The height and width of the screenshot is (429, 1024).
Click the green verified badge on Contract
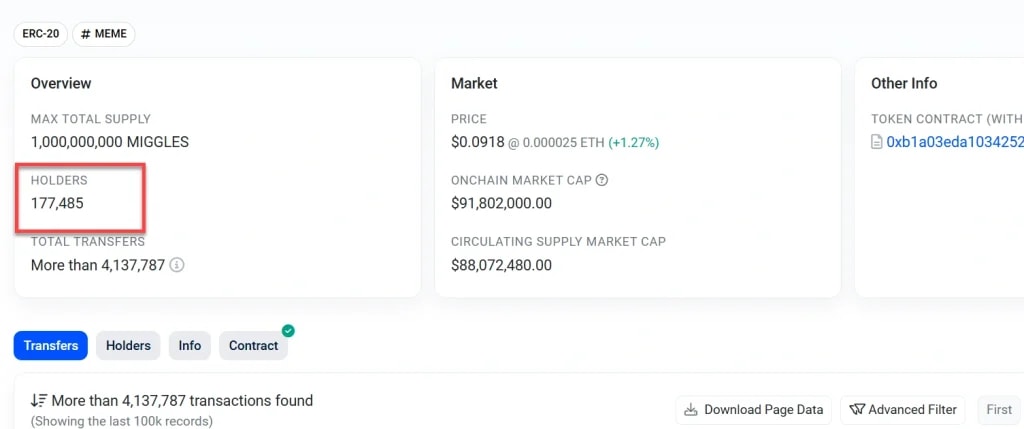(288, 330)
